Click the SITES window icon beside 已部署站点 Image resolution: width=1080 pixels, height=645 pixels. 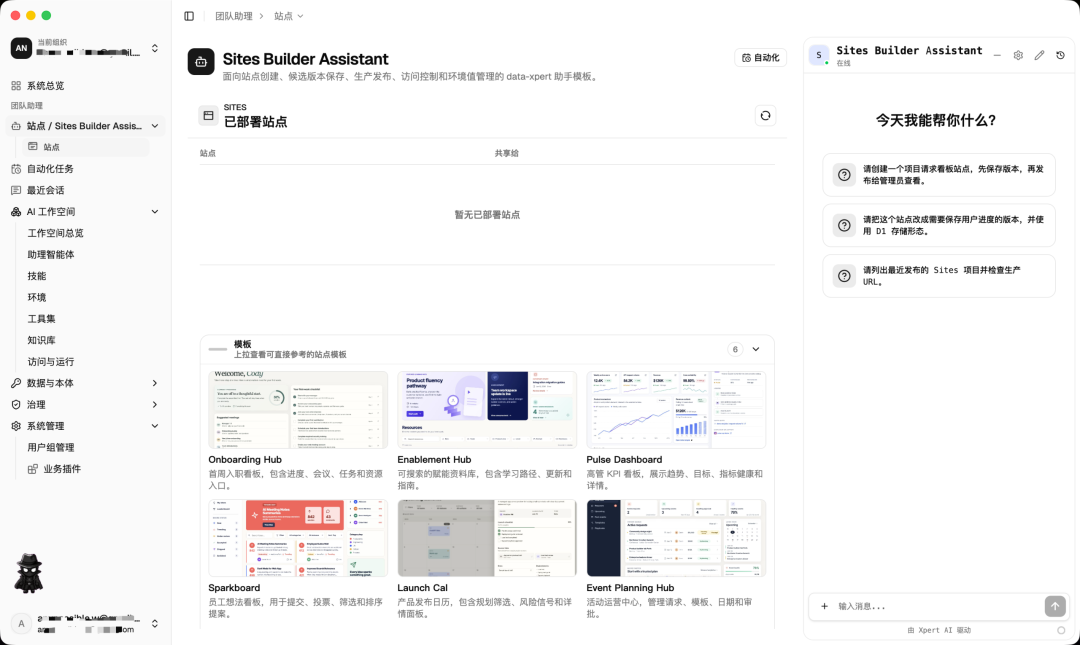tap(208, 116)
